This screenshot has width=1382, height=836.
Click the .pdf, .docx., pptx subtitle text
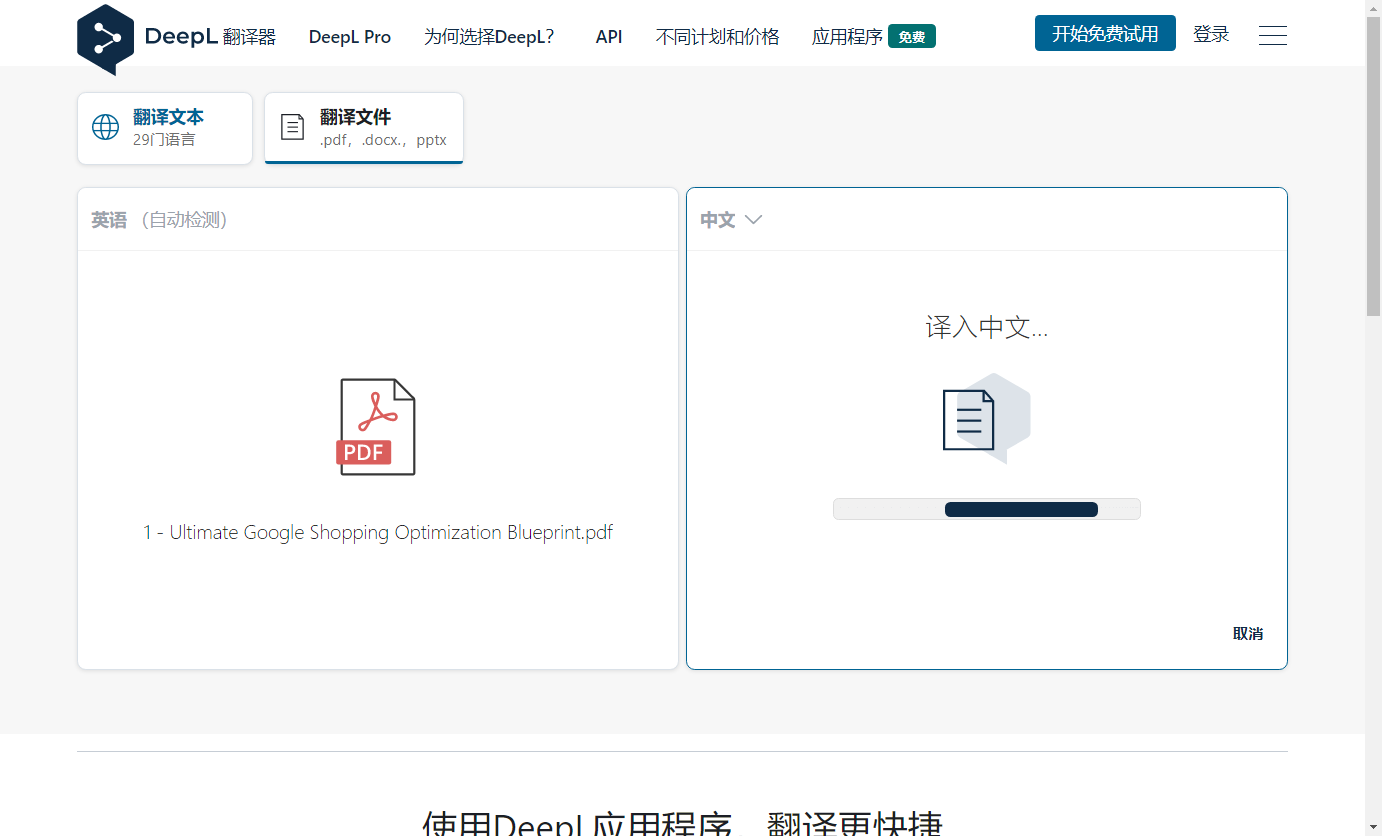pos(383,140)
